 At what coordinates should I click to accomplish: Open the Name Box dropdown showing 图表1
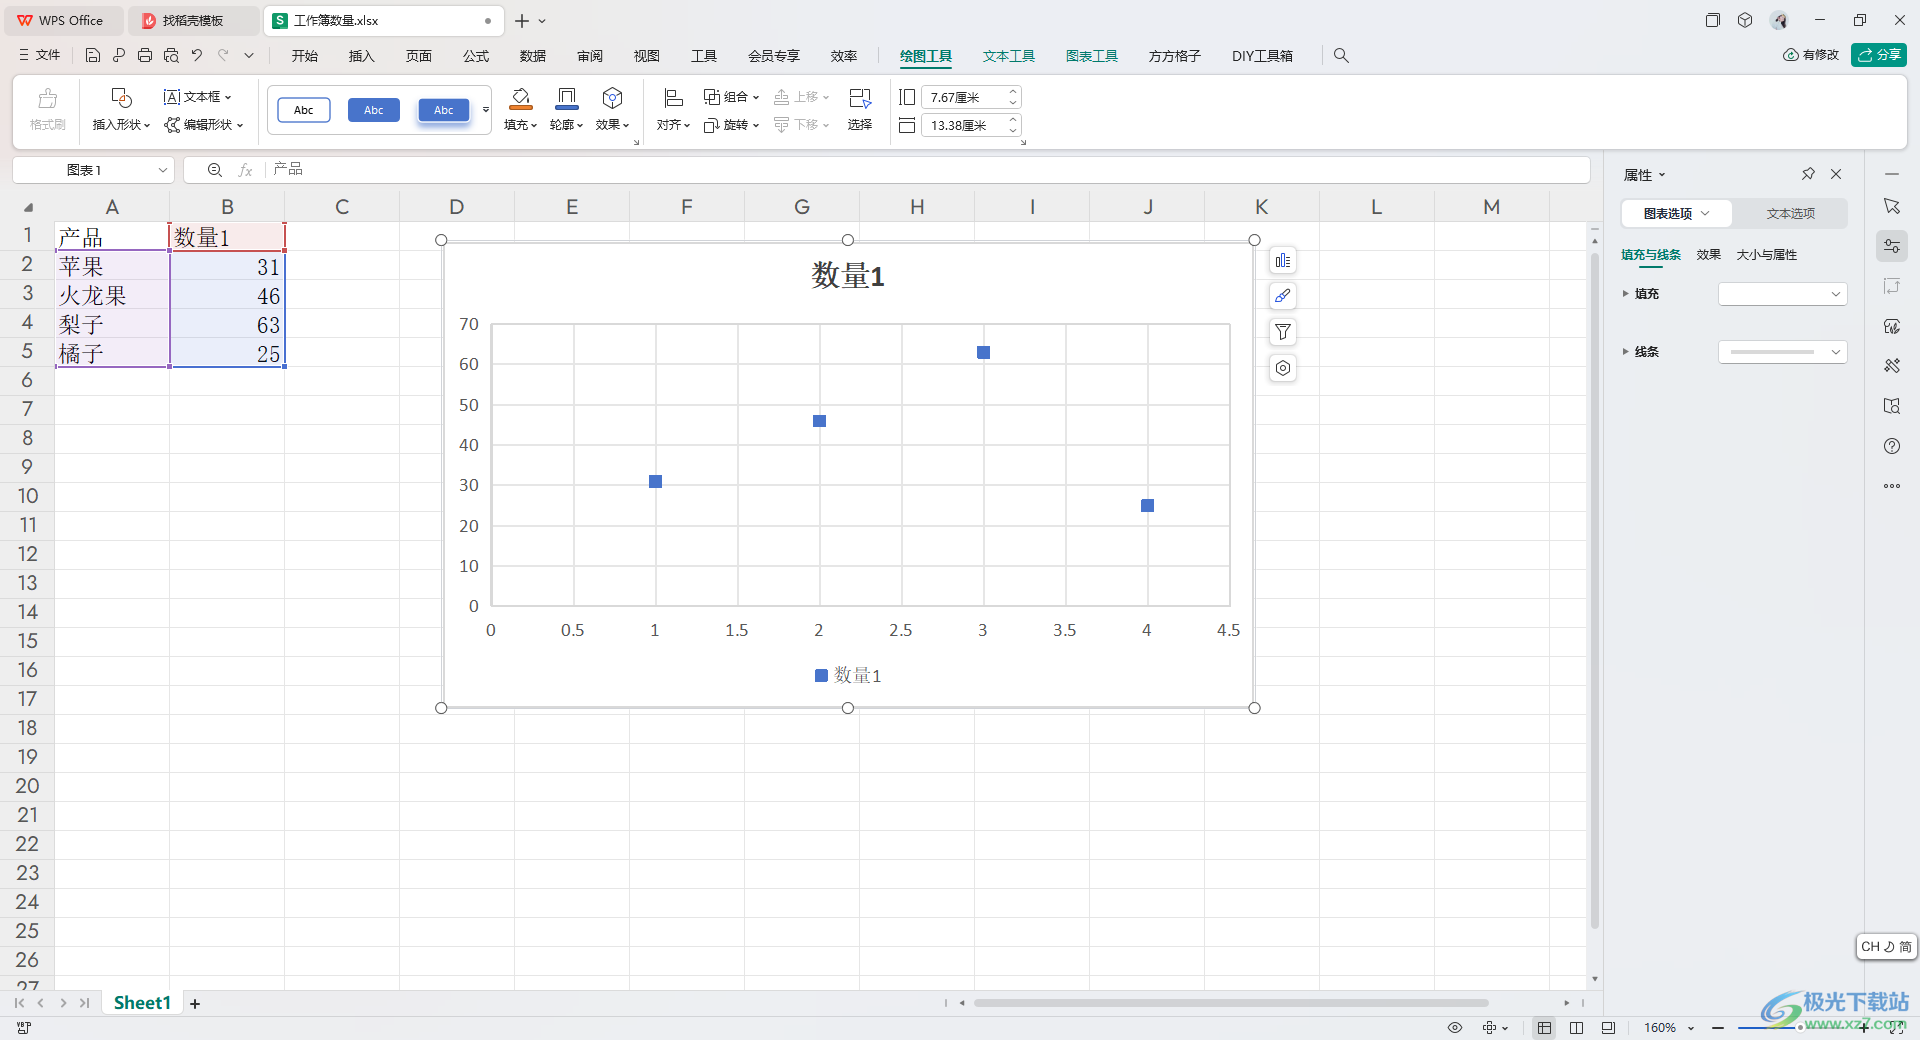click(162, 170)
